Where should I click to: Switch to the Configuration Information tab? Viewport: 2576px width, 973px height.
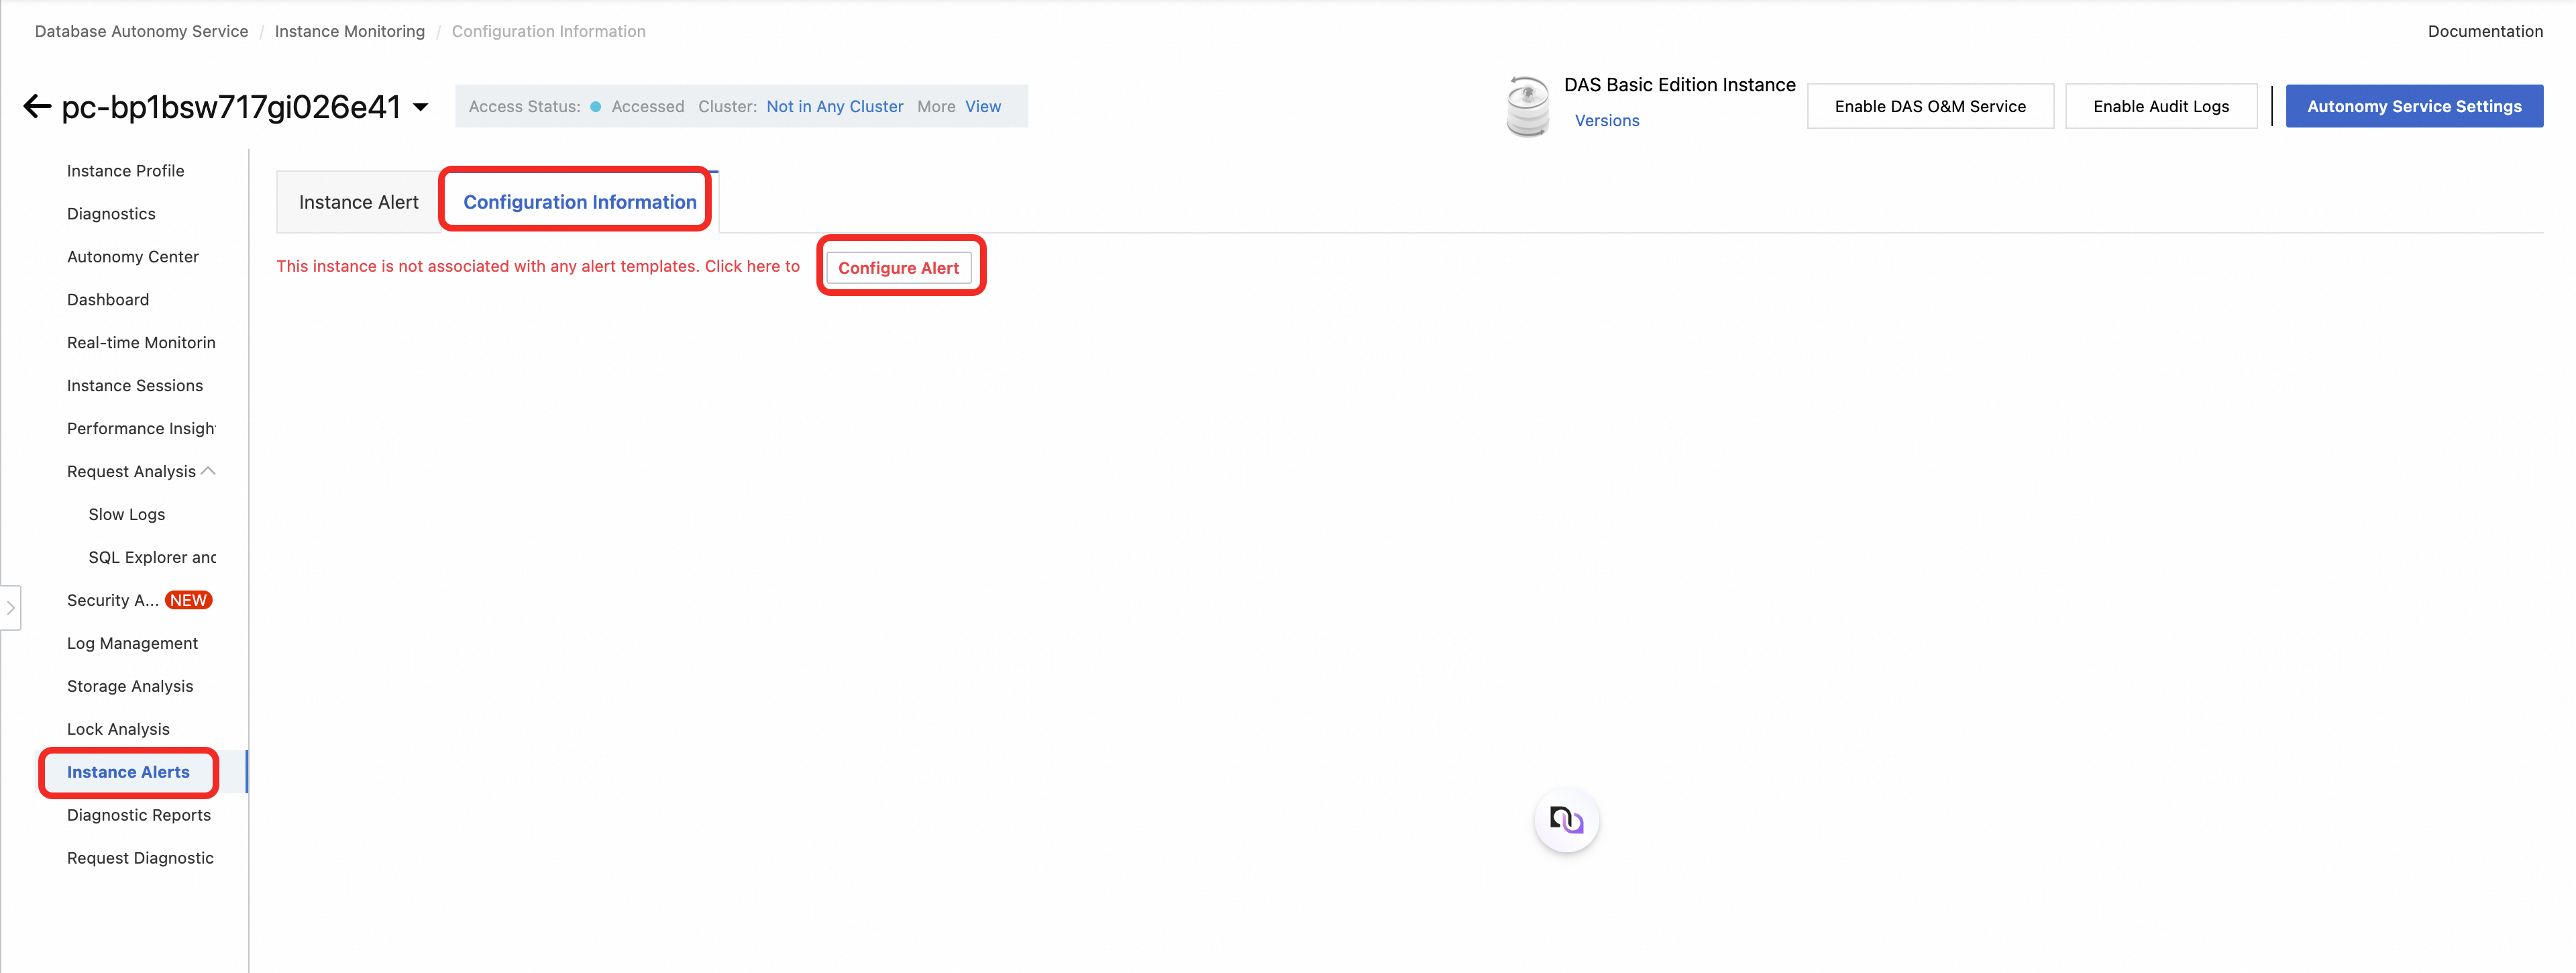[580, 202]
